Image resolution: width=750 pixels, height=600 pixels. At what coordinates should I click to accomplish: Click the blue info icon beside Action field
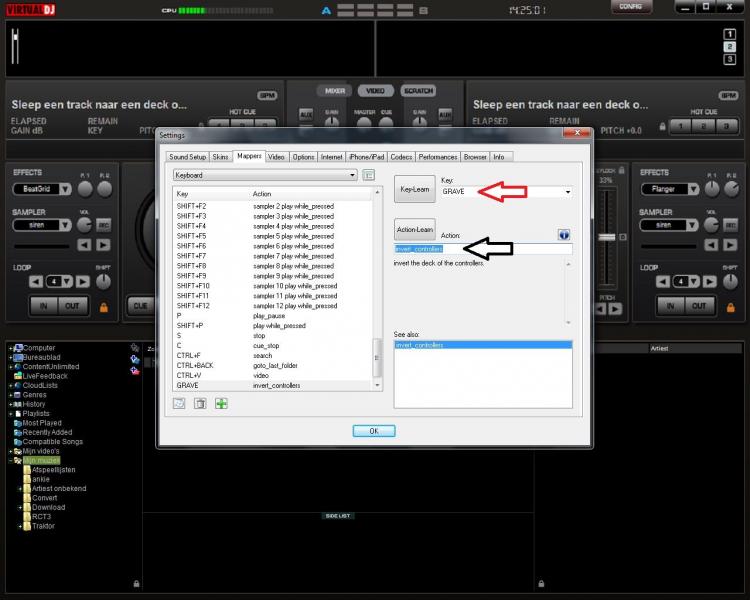pyautogui.click(x=564, y=234)
